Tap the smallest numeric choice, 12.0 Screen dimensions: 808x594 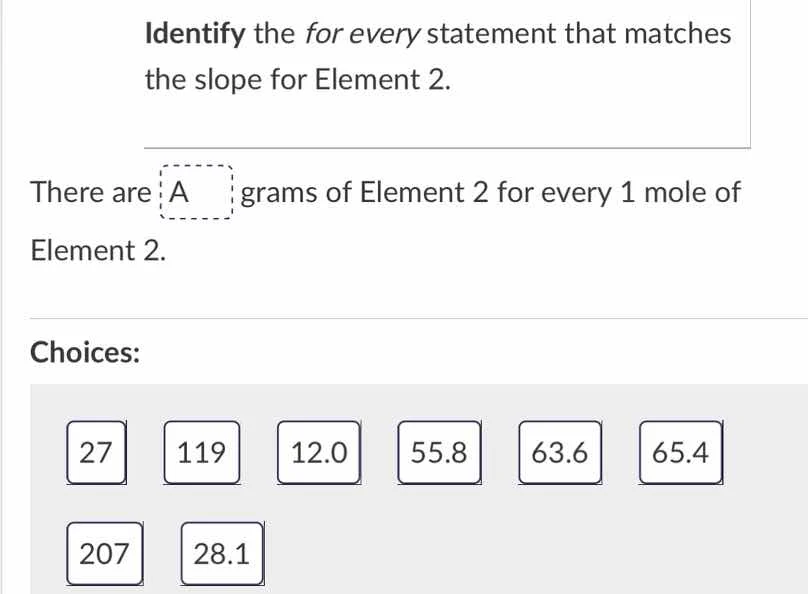click(319, 453)
